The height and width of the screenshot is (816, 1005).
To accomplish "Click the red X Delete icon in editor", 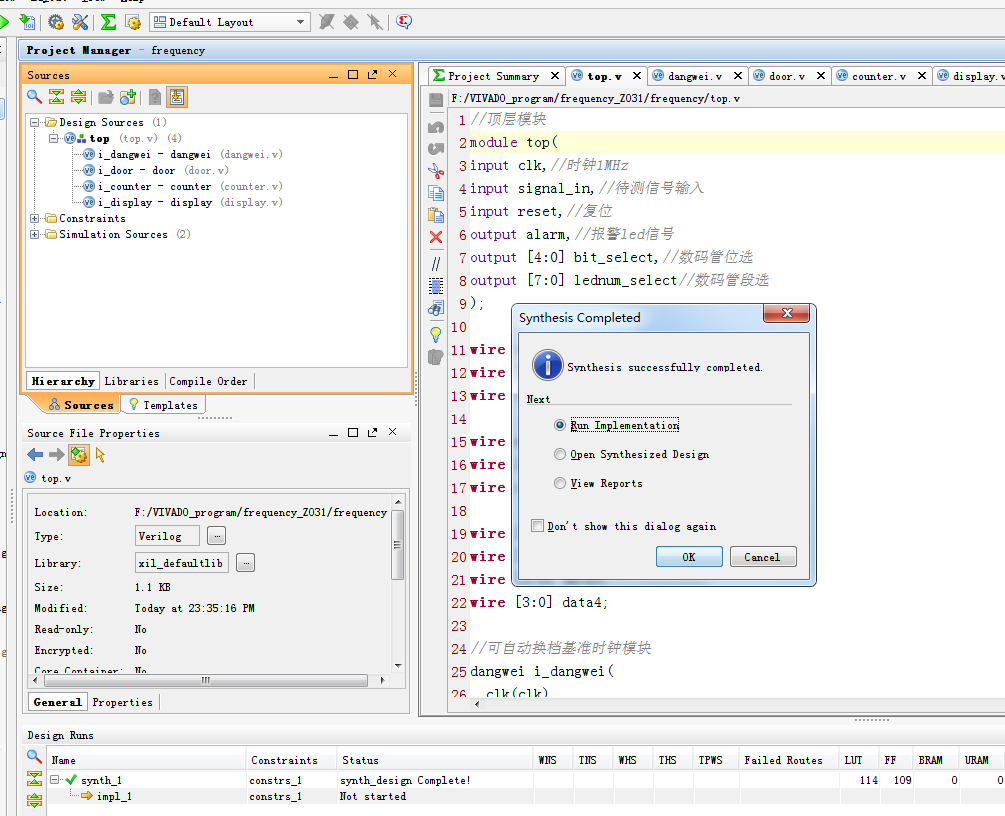I will 436,237.
